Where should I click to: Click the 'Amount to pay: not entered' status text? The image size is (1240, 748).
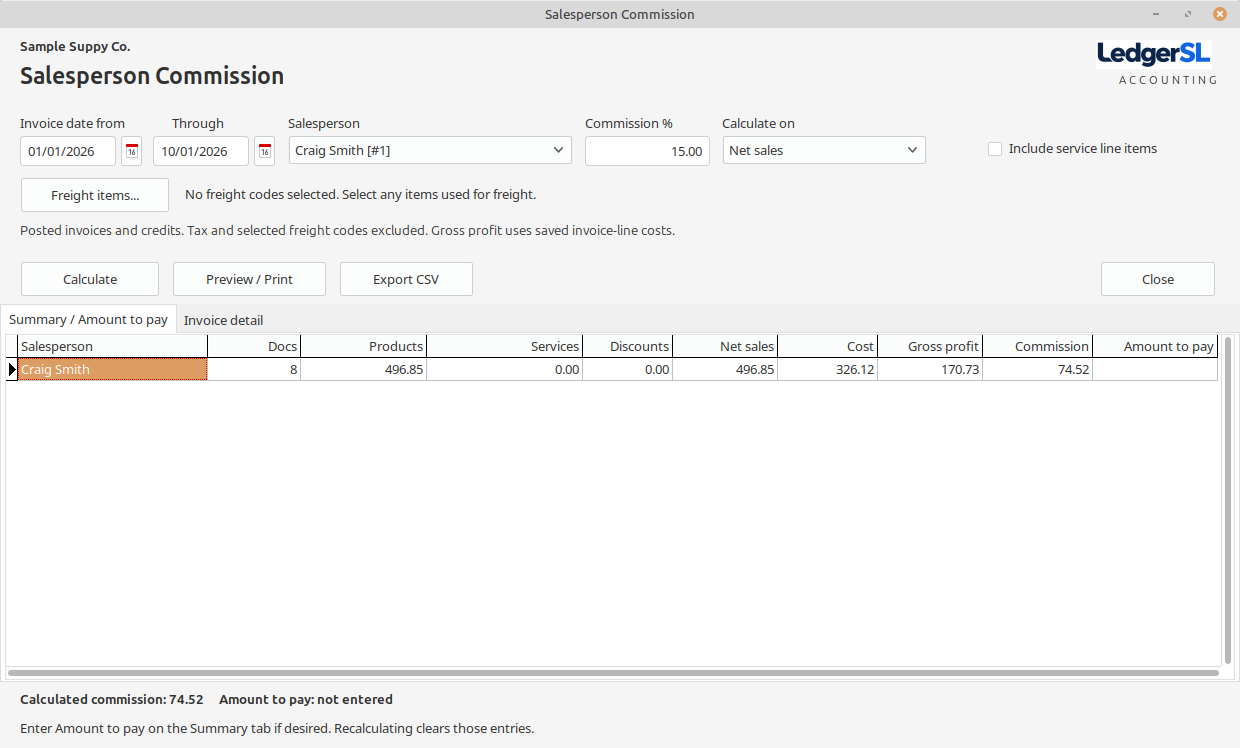(306, 700)
